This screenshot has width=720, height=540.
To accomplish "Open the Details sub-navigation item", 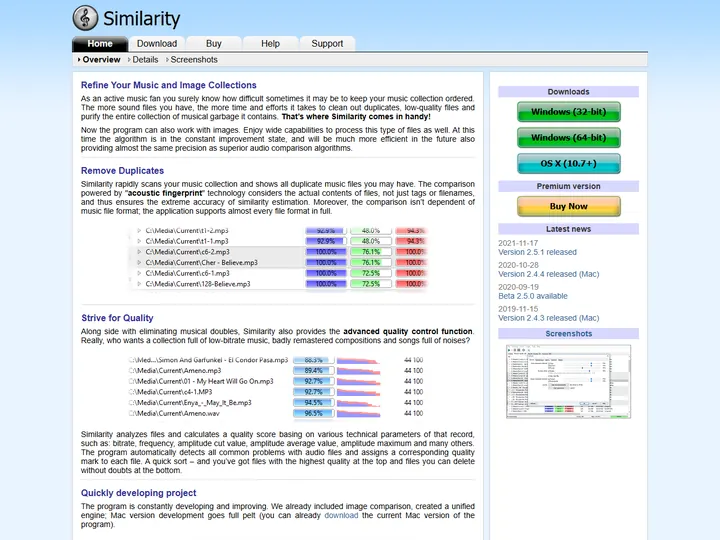I will pos(145,60).
